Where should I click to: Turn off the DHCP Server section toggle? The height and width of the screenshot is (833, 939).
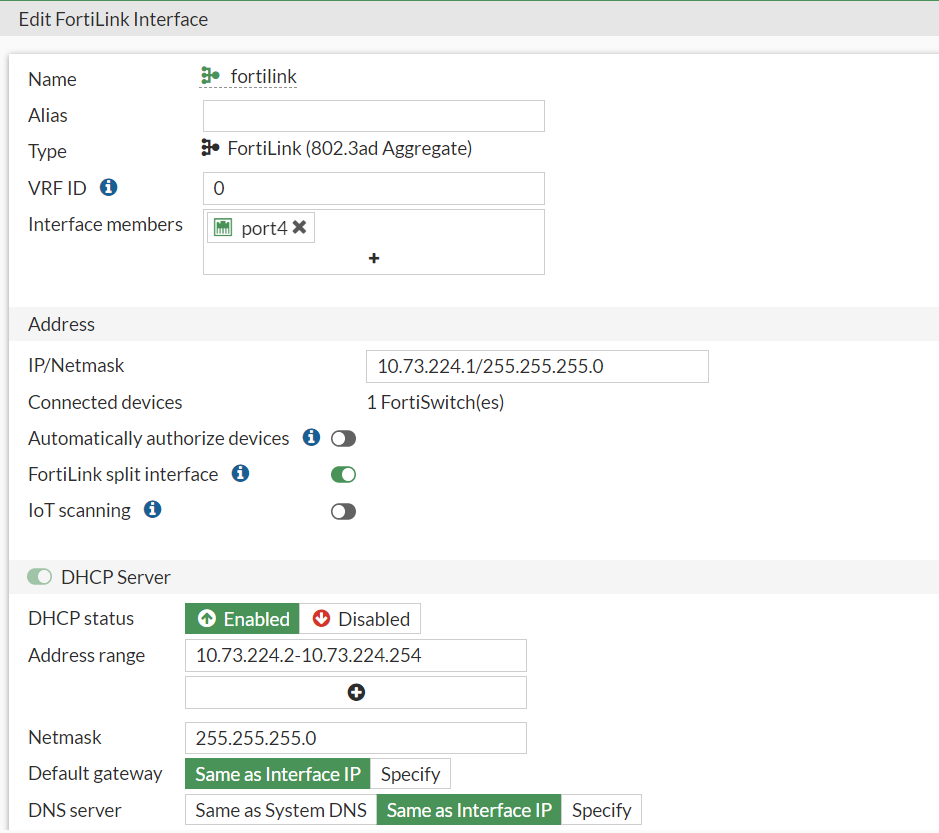click(40, 577)
